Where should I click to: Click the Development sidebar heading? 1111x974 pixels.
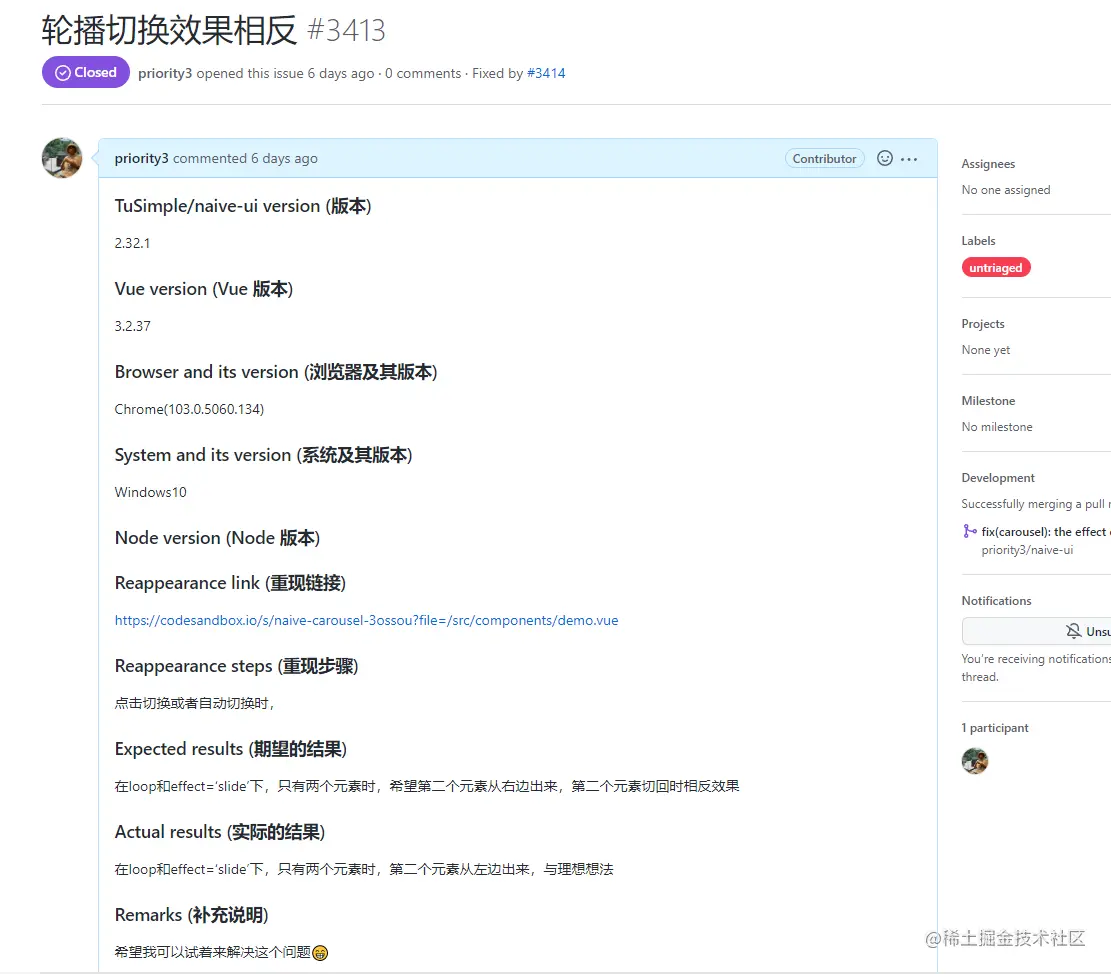tap(998, 478)
